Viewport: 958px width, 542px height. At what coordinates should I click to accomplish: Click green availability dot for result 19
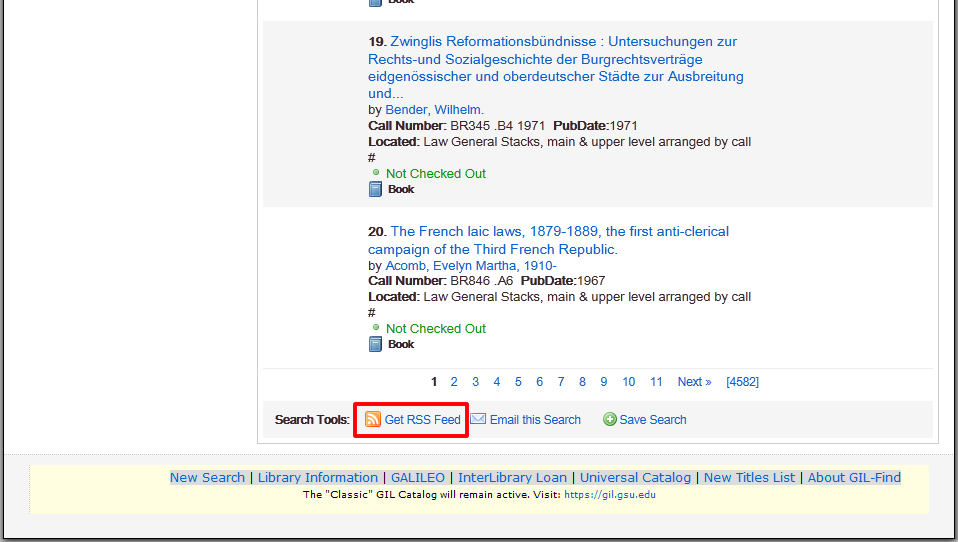(x=376, y=172)
